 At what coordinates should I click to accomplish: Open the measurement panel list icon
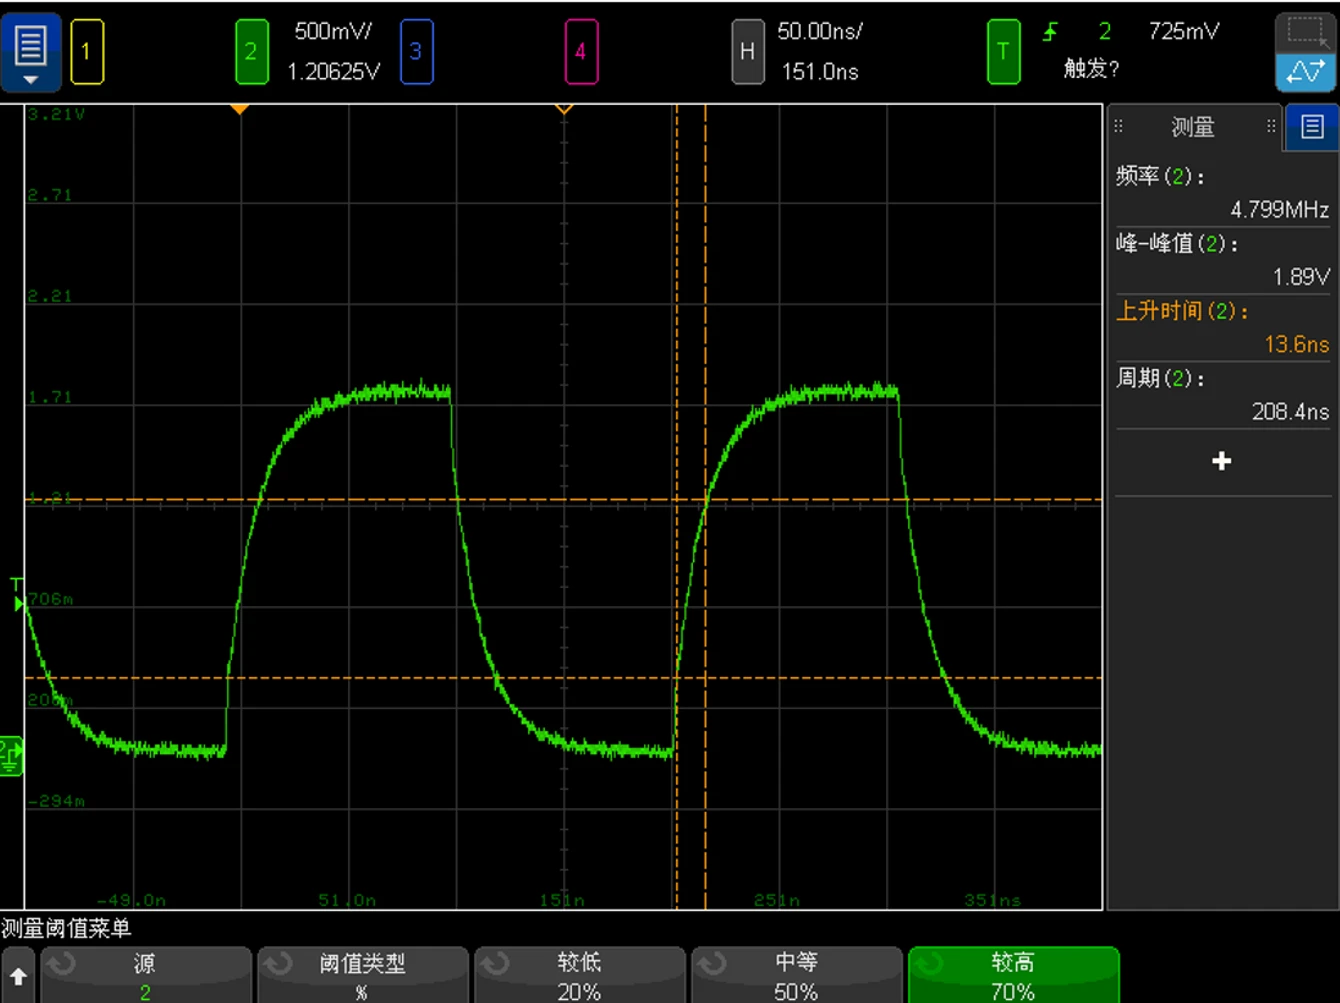[x=1311, y=127]
